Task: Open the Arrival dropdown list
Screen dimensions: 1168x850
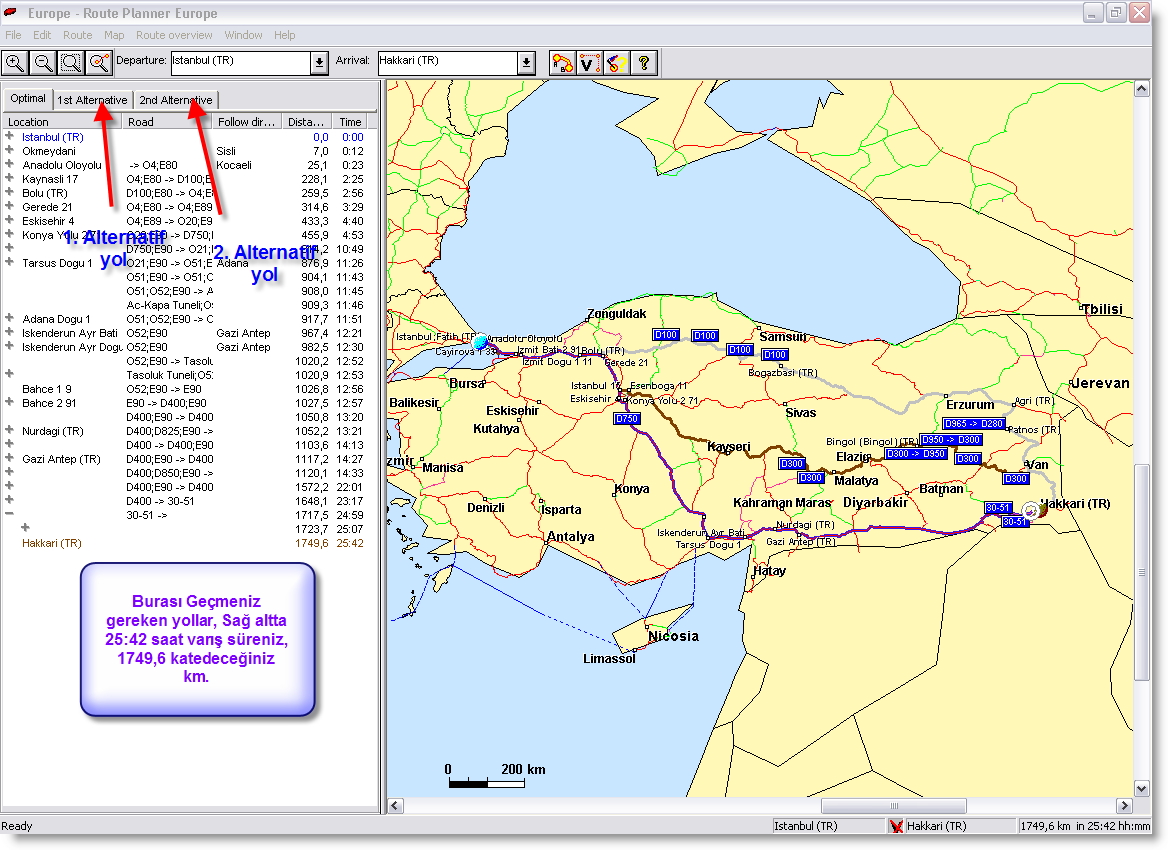Action: coord(526,63)
